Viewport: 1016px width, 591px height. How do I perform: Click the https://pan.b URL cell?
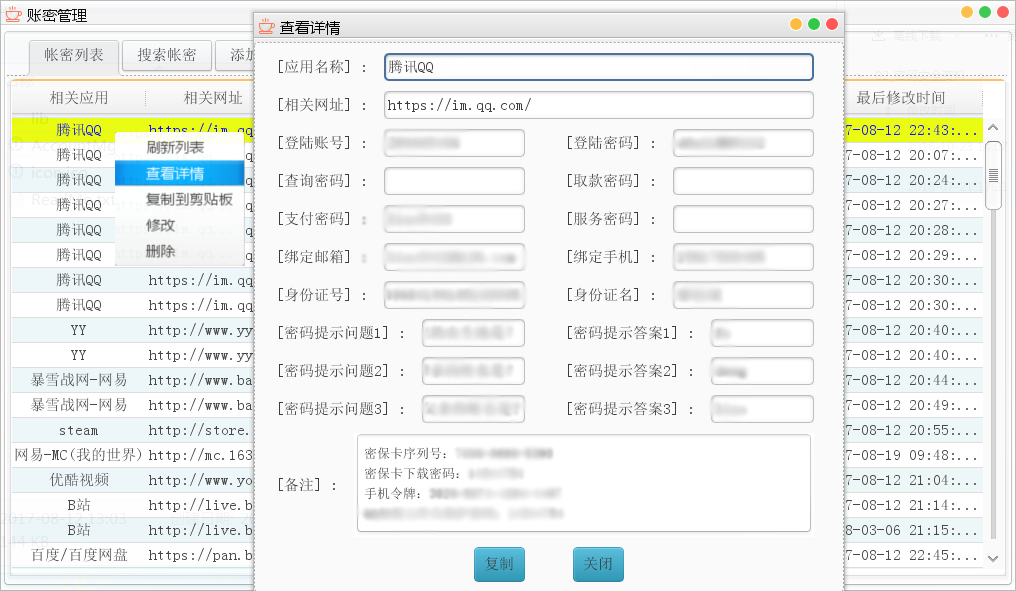point(200,555)
